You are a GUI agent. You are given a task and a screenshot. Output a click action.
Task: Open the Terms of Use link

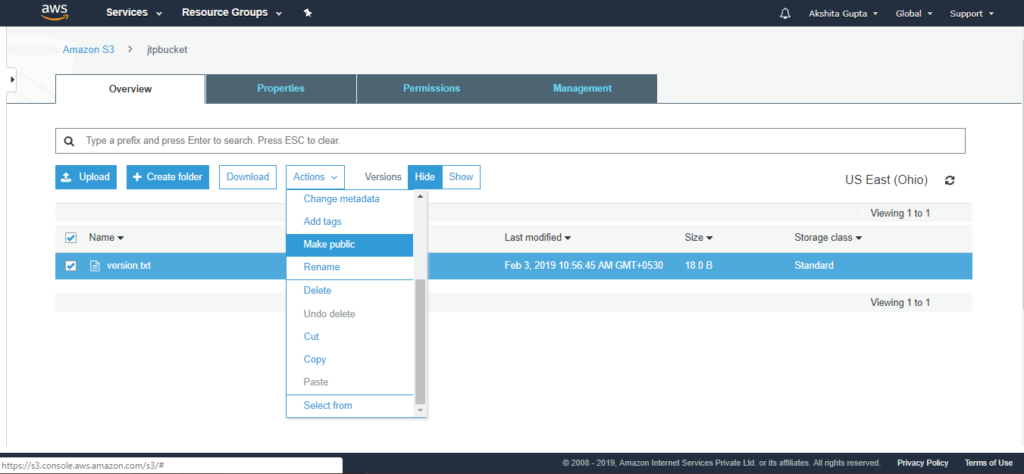988,463
